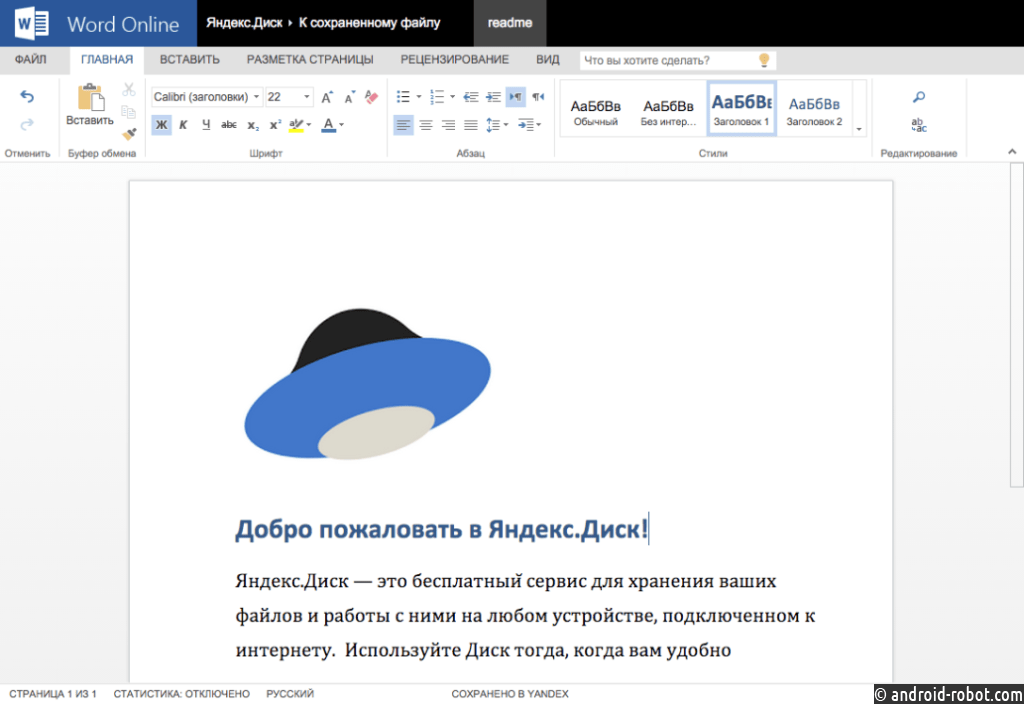This screenshot has height=704, width=1024.
Task: Insert a numbered list
Action: click(x=437, y=97)
